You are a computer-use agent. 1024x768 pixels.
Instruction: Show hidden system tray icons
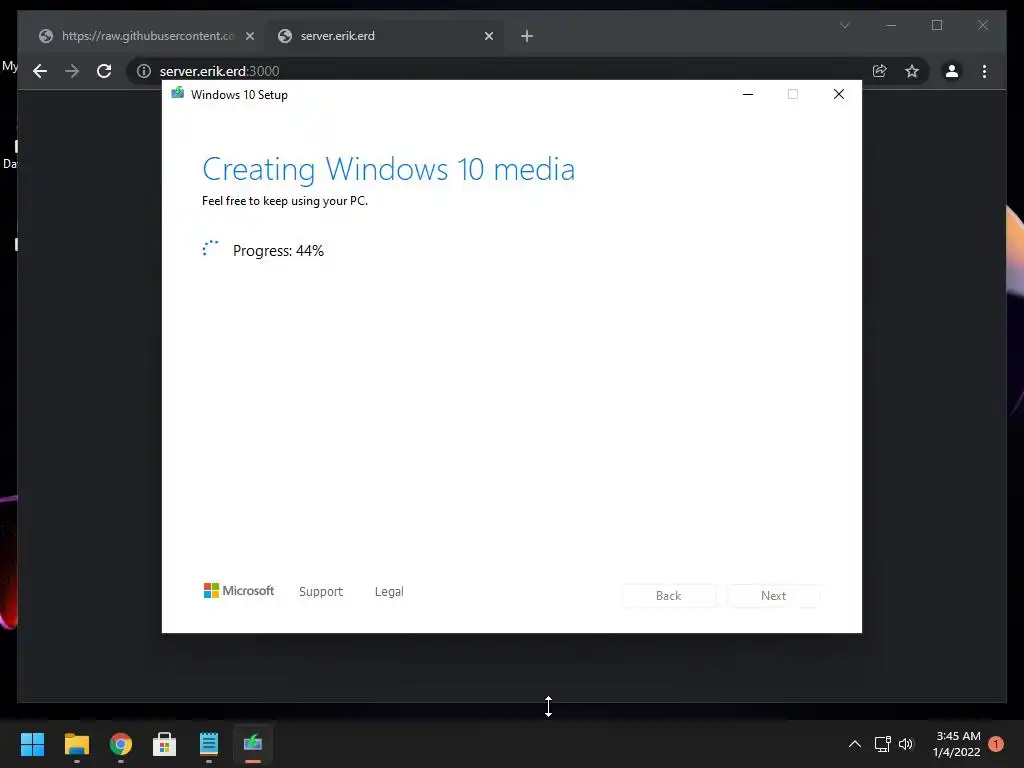pyautogui.click(x=854, y=744)
